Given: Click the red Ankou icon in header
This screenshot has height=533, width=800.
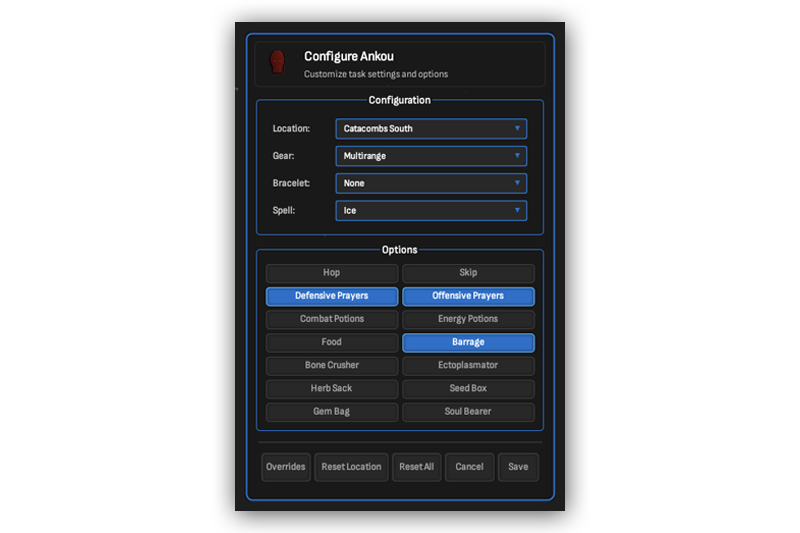Looking at the screenshot, I should (x=277, y=64).
